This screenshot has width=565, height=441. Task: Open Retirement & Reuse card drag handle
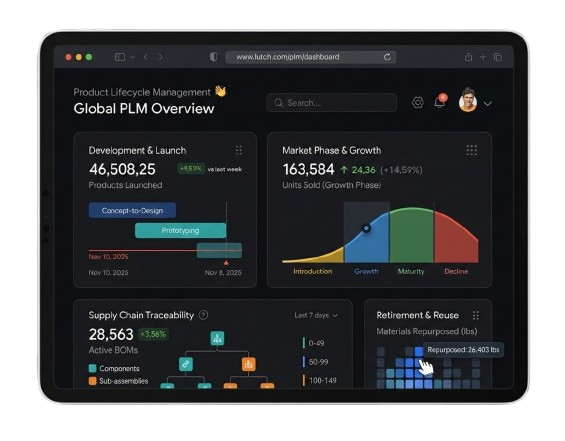476,316
